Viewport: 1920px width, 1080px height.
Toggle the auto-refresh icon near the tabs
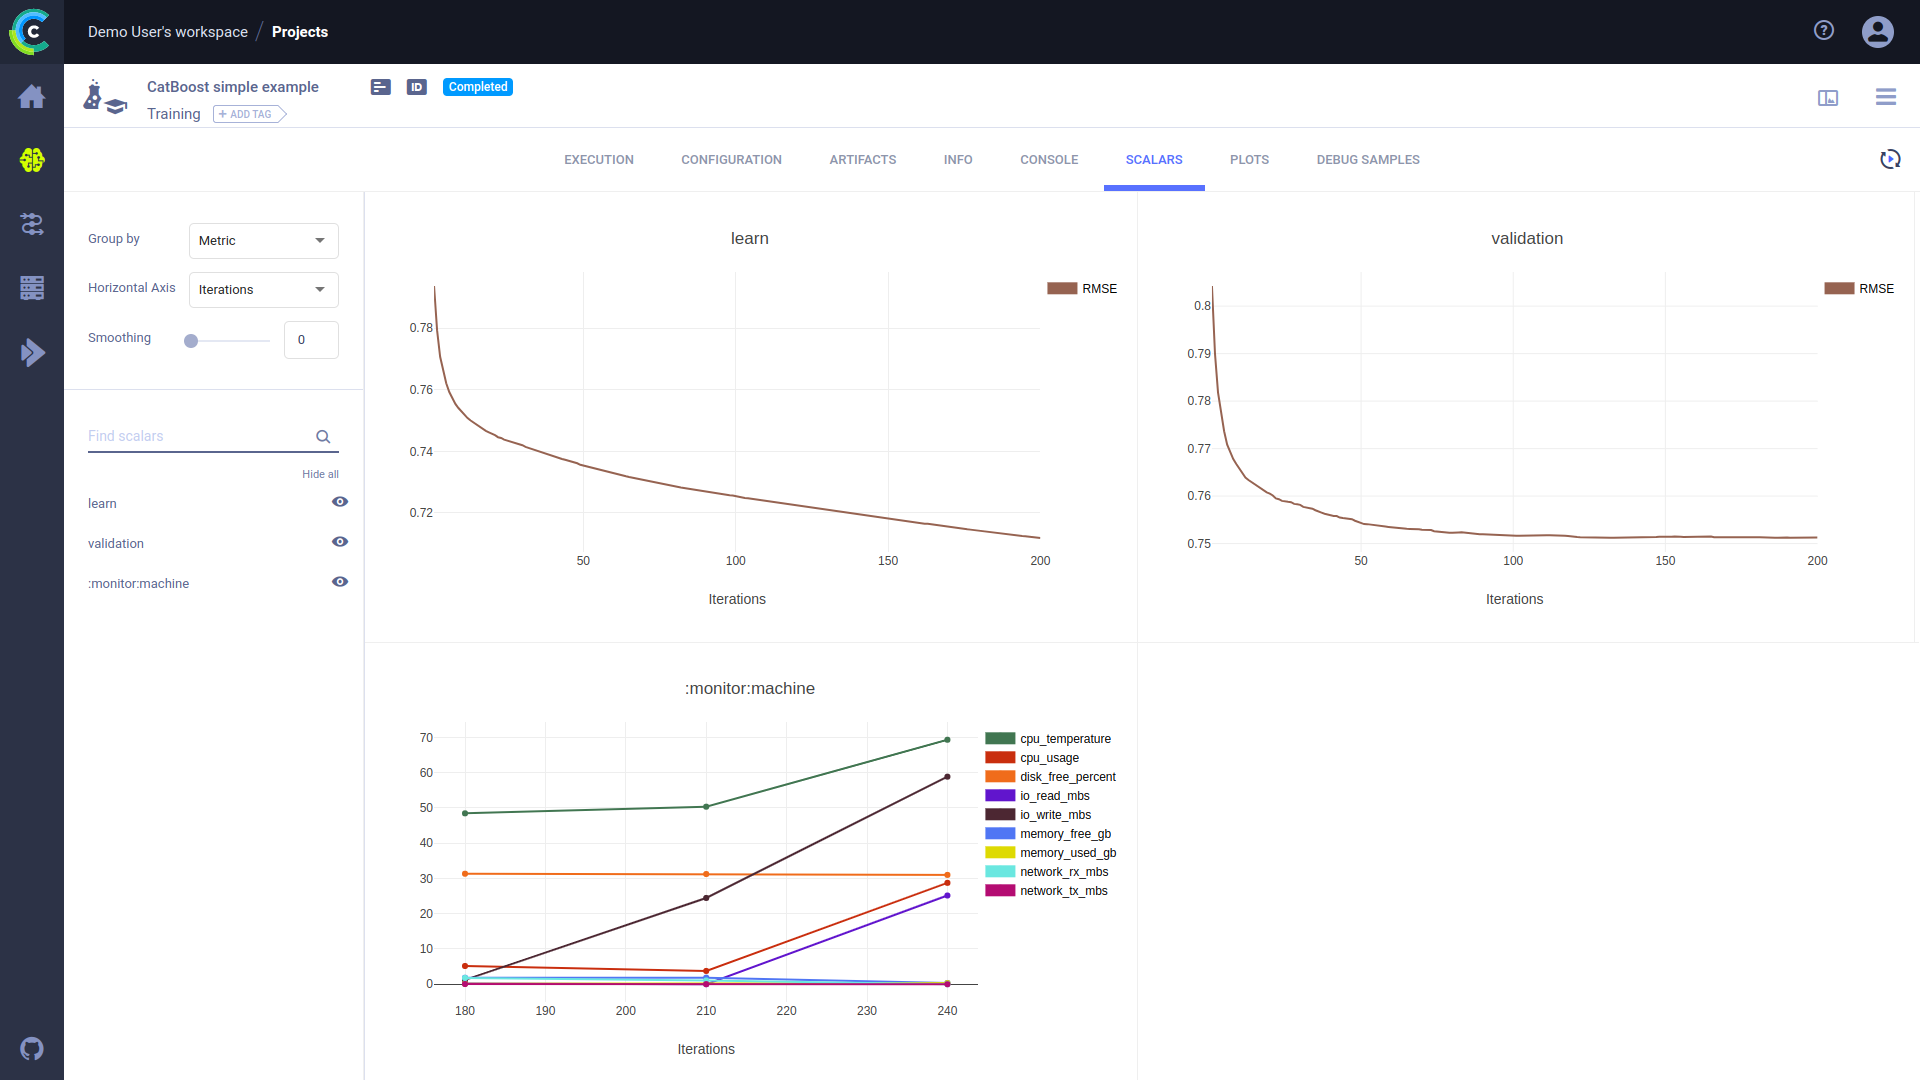click(x=1889, y=160)
